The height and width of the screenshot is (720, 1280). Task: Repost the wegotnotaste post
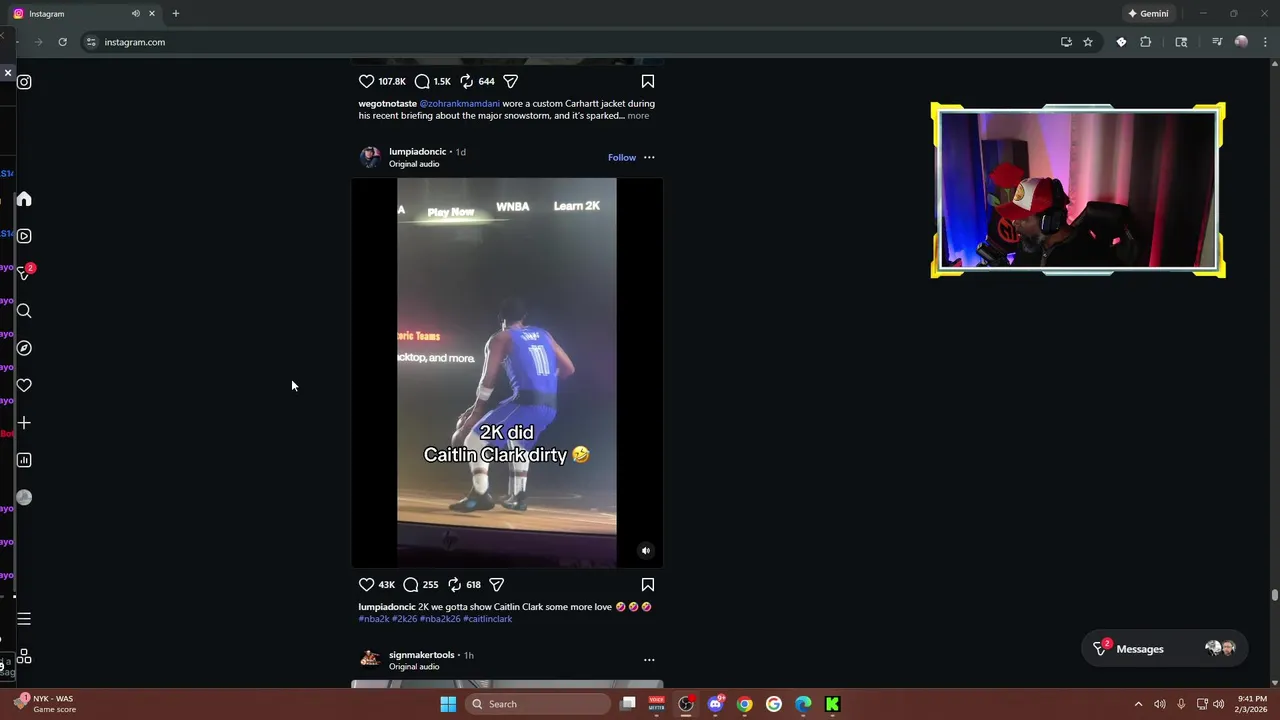click(466, 81)
